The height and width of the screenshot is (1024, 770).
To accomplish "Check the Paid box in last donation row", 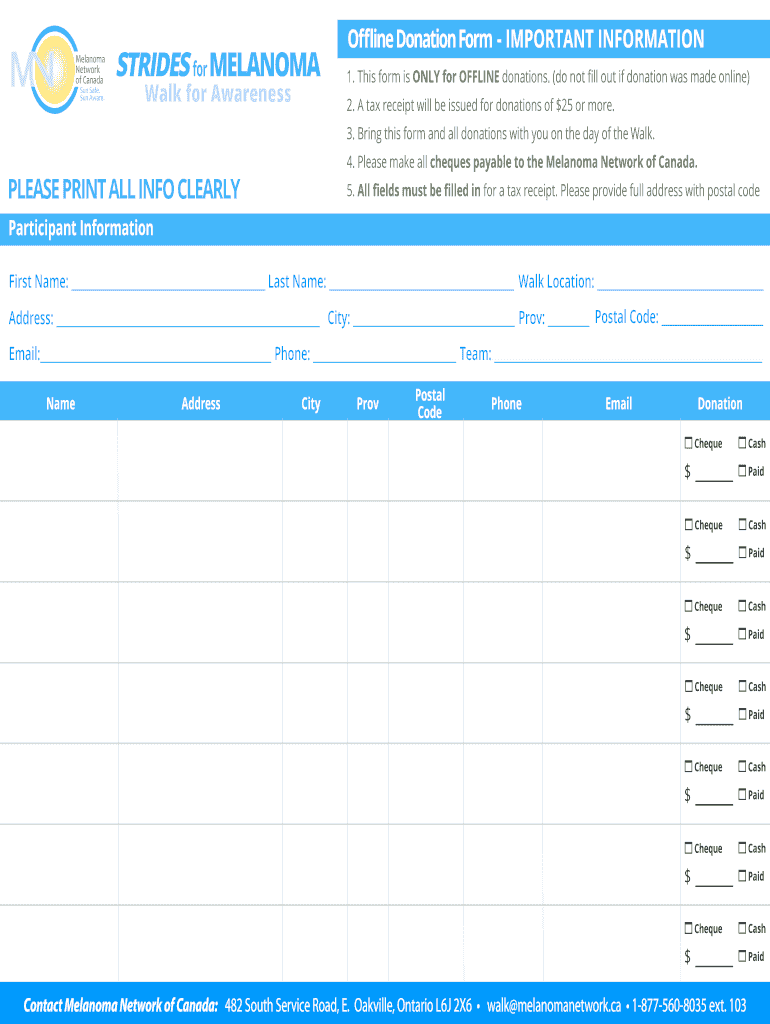I will pyautogui.click(x=742, y=956).
